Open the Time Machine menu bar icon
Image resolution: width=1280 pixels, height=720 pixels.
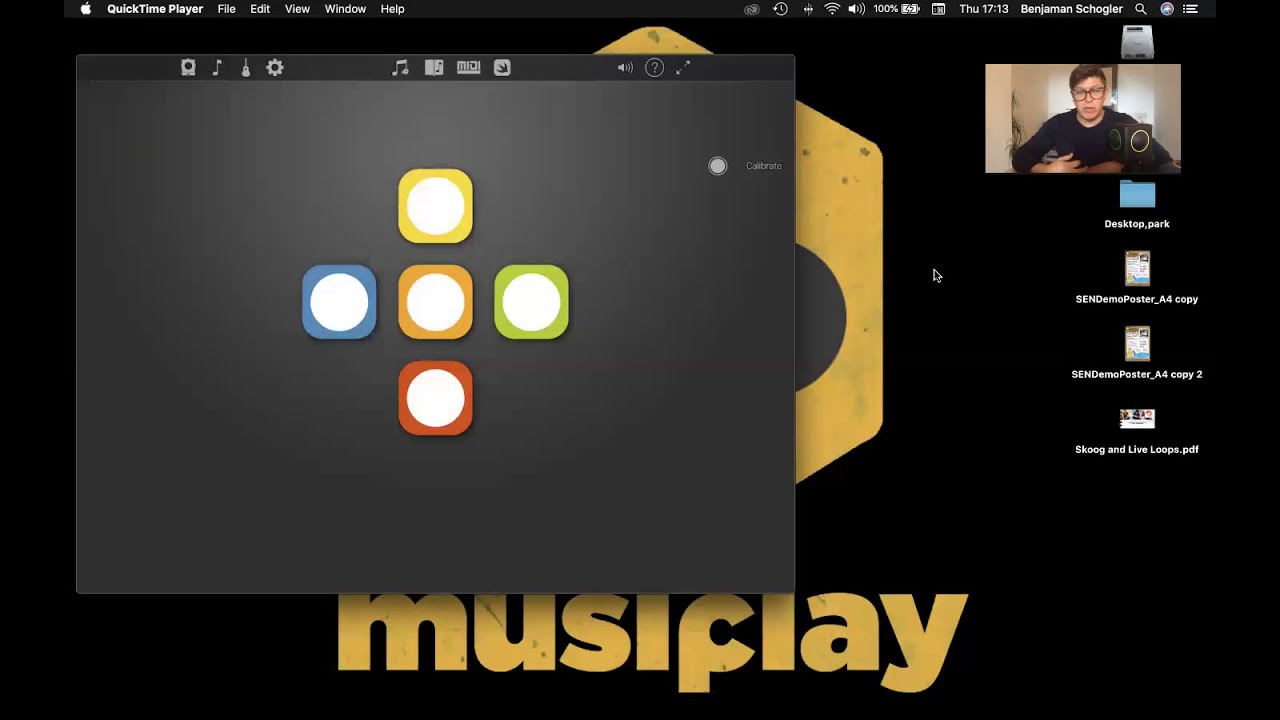[780, 9]
